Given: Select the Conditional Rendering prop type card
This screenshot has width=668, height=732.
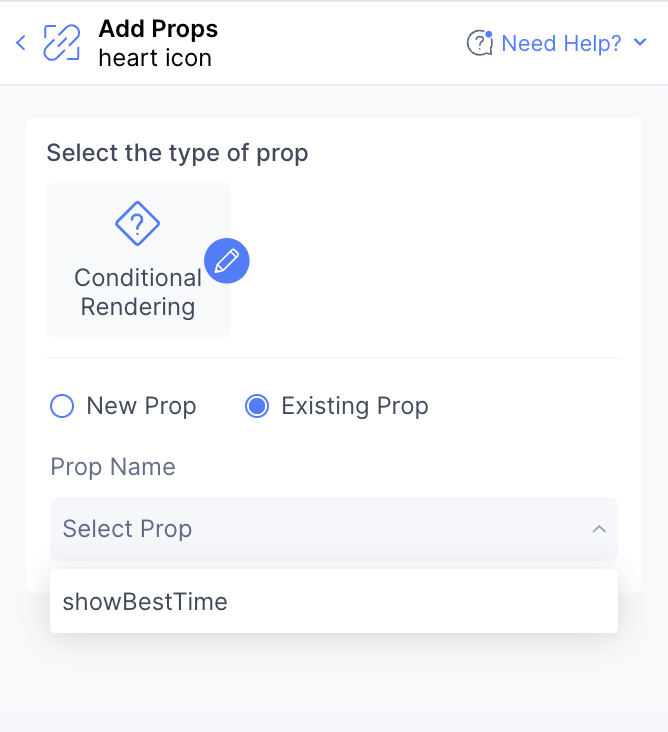Looking at the screenshot, I should 138,260.
